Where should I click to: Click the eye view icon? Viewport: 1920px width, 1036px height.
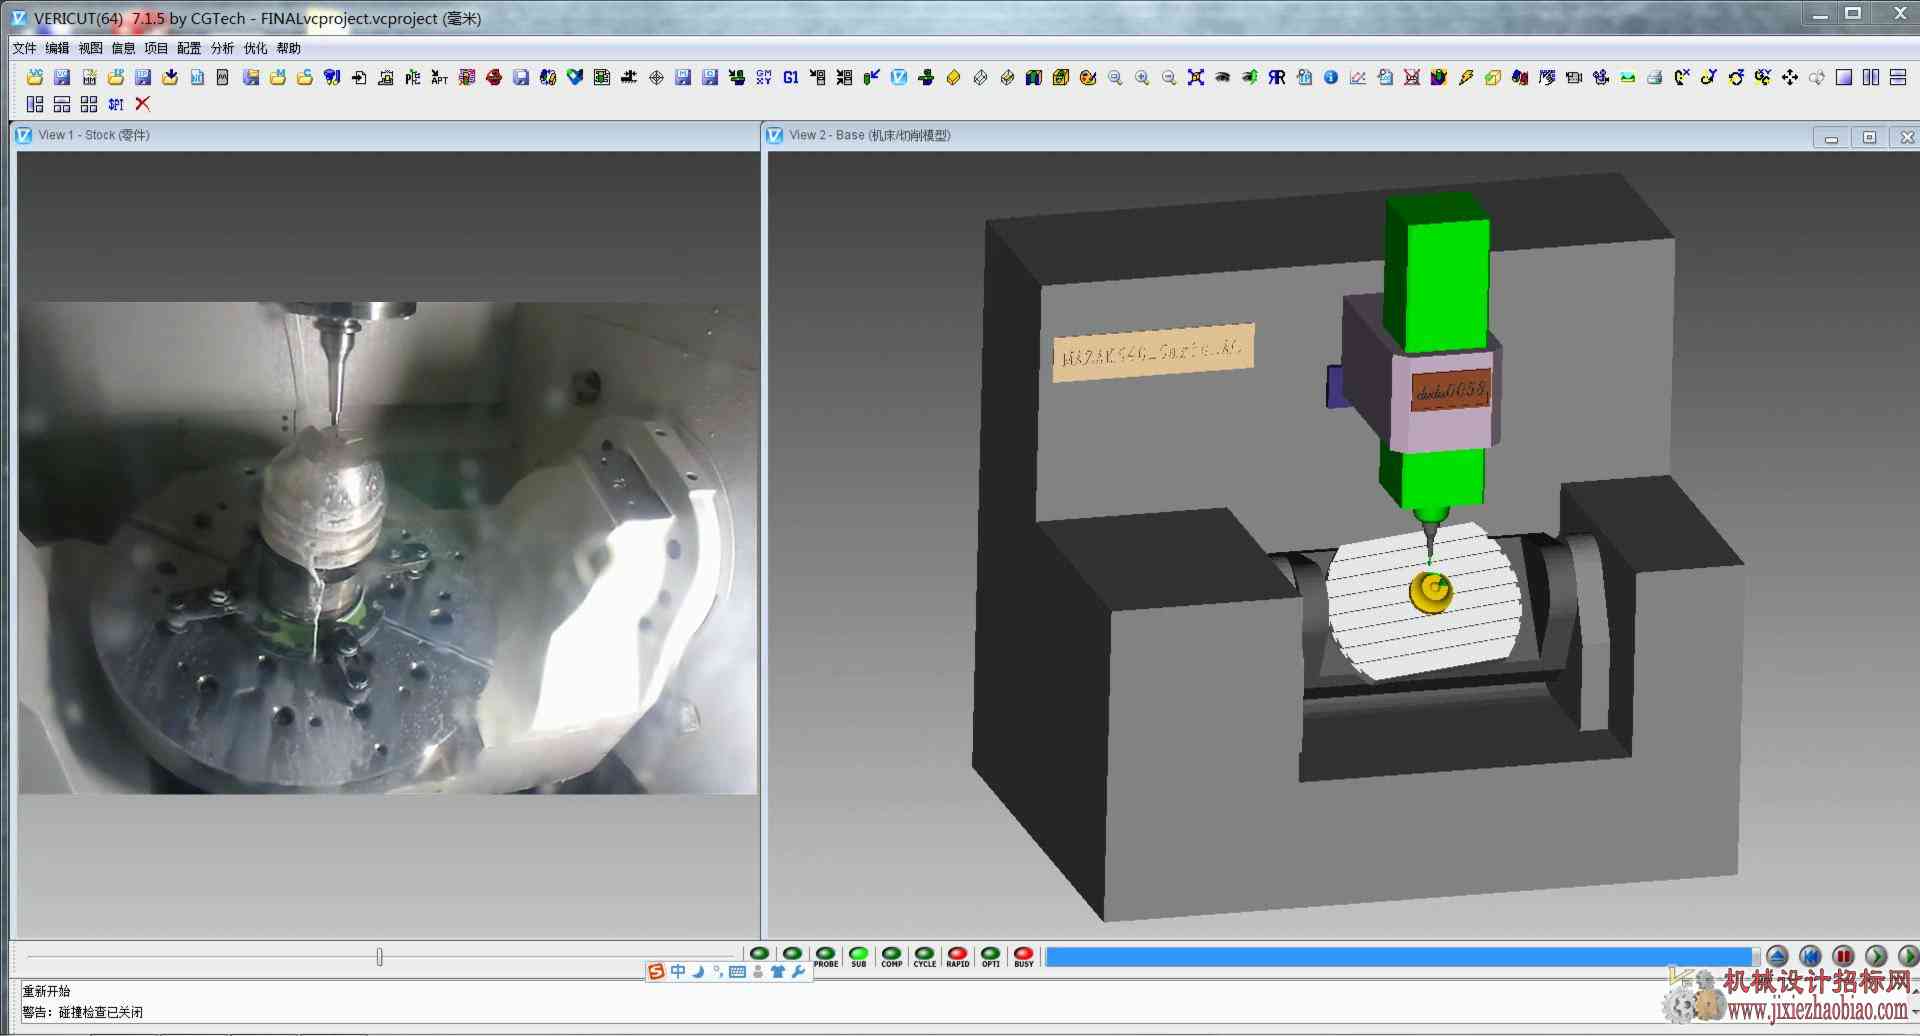pyautogui.click(x=1223, y=77)
